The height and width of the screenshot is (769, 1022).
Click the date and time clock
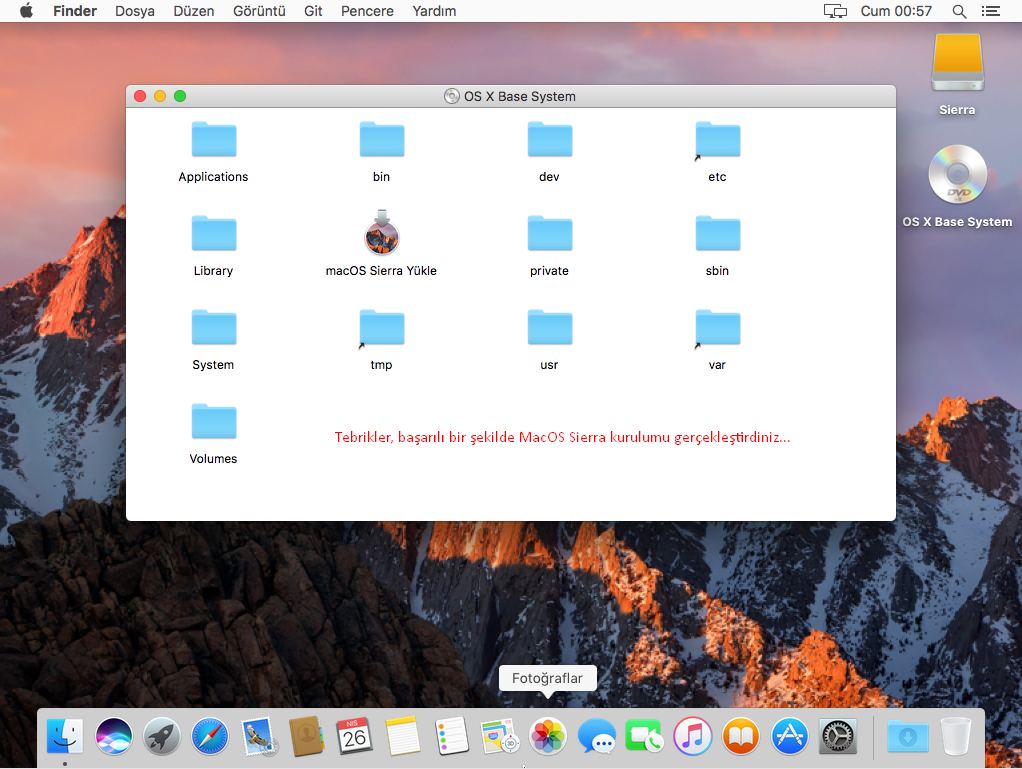[895, 11]
